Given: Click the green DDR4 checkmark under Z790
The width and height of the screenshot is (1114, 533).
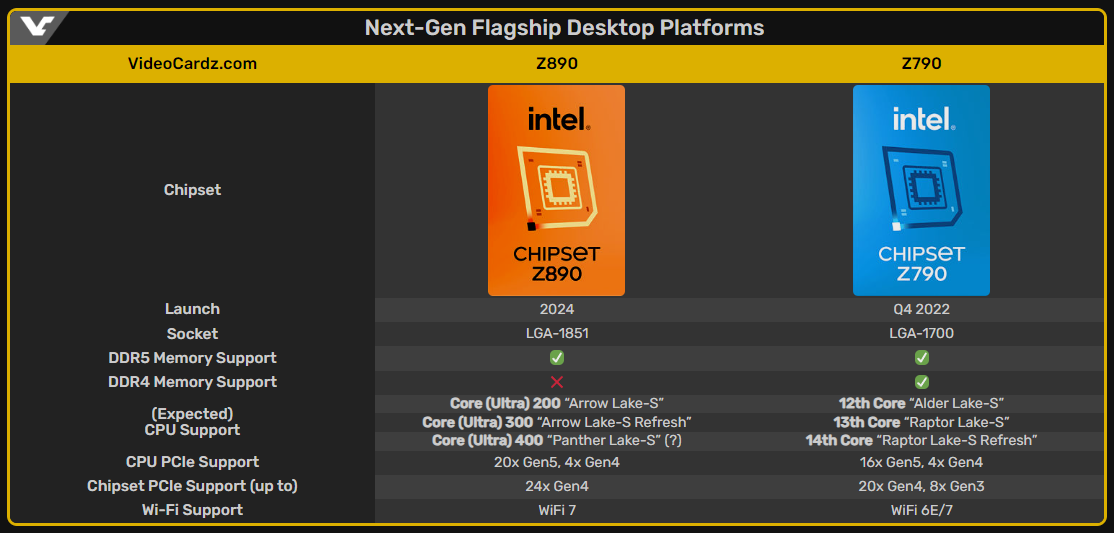Looking at the screenshot, I should (x=921, y=382).
